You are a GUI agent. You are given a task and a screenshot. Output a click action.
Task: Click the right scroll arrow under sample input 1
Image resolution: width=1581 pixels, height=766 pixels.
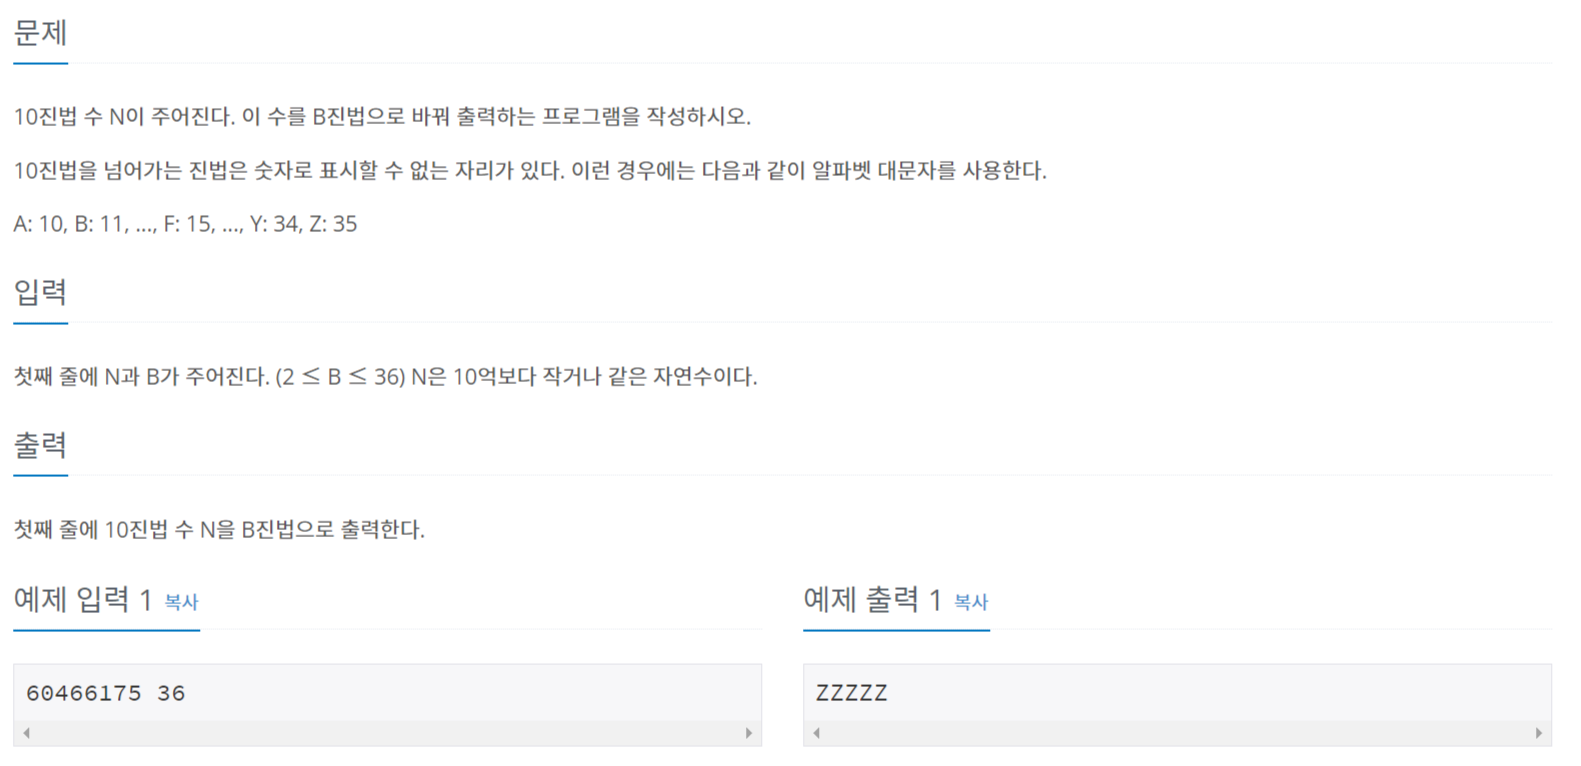coord(750,733)
